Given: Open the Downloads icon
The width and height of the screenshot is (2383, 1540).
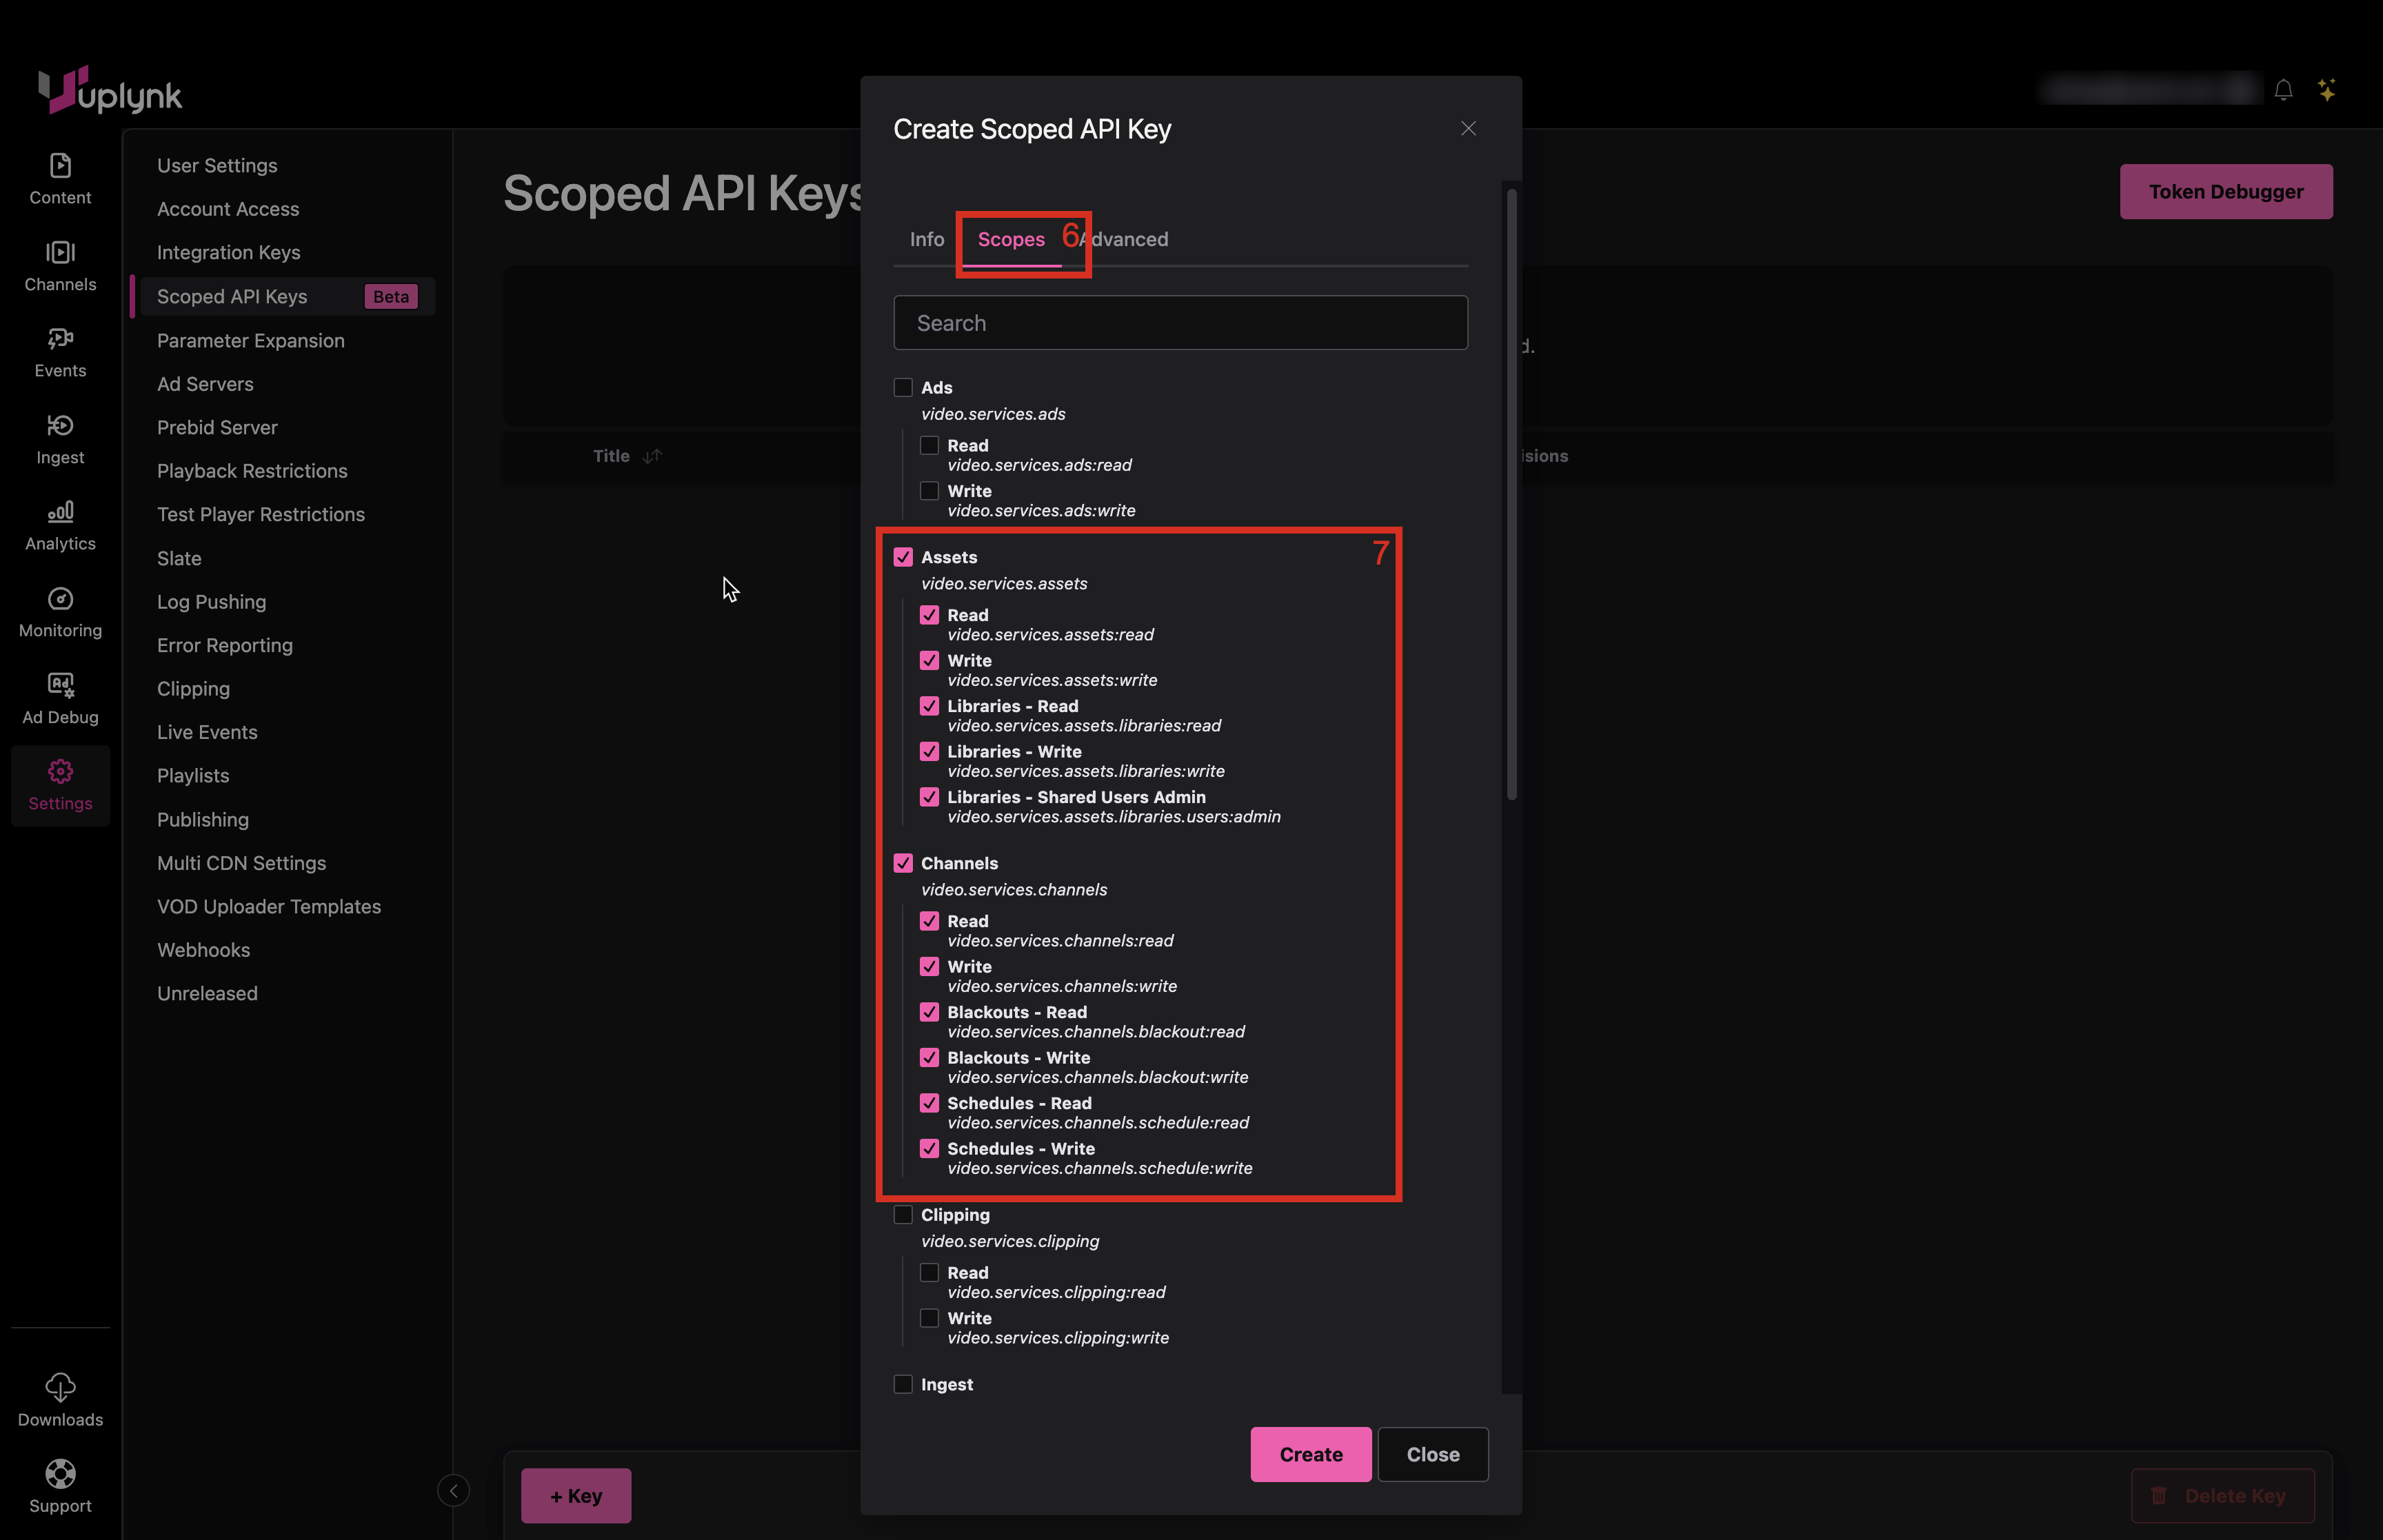Looking at the screenshot, I should coord(60,1387).
